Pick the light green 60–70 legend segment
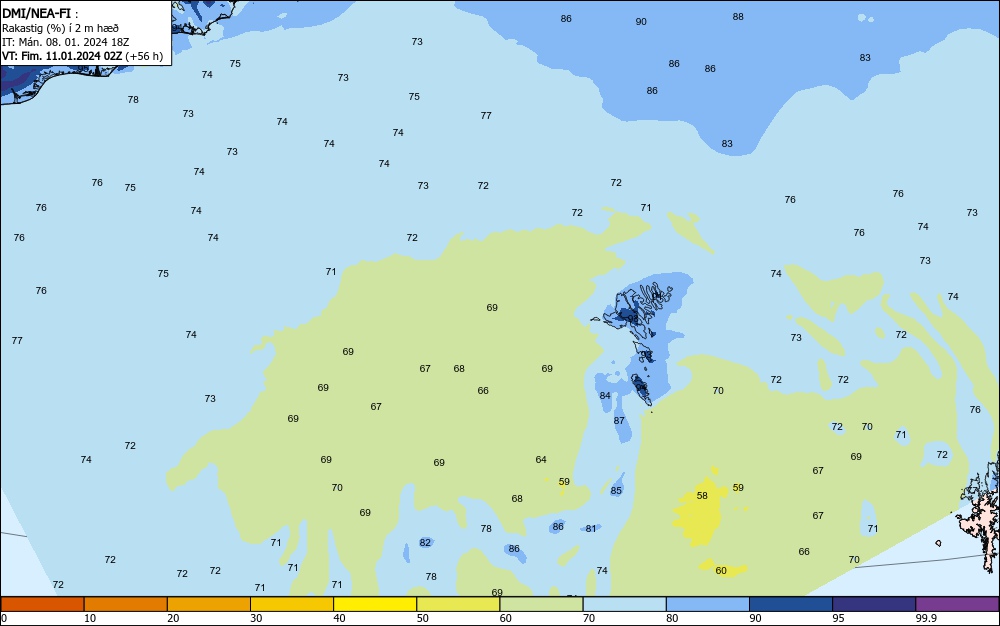 tap(541, 604)
